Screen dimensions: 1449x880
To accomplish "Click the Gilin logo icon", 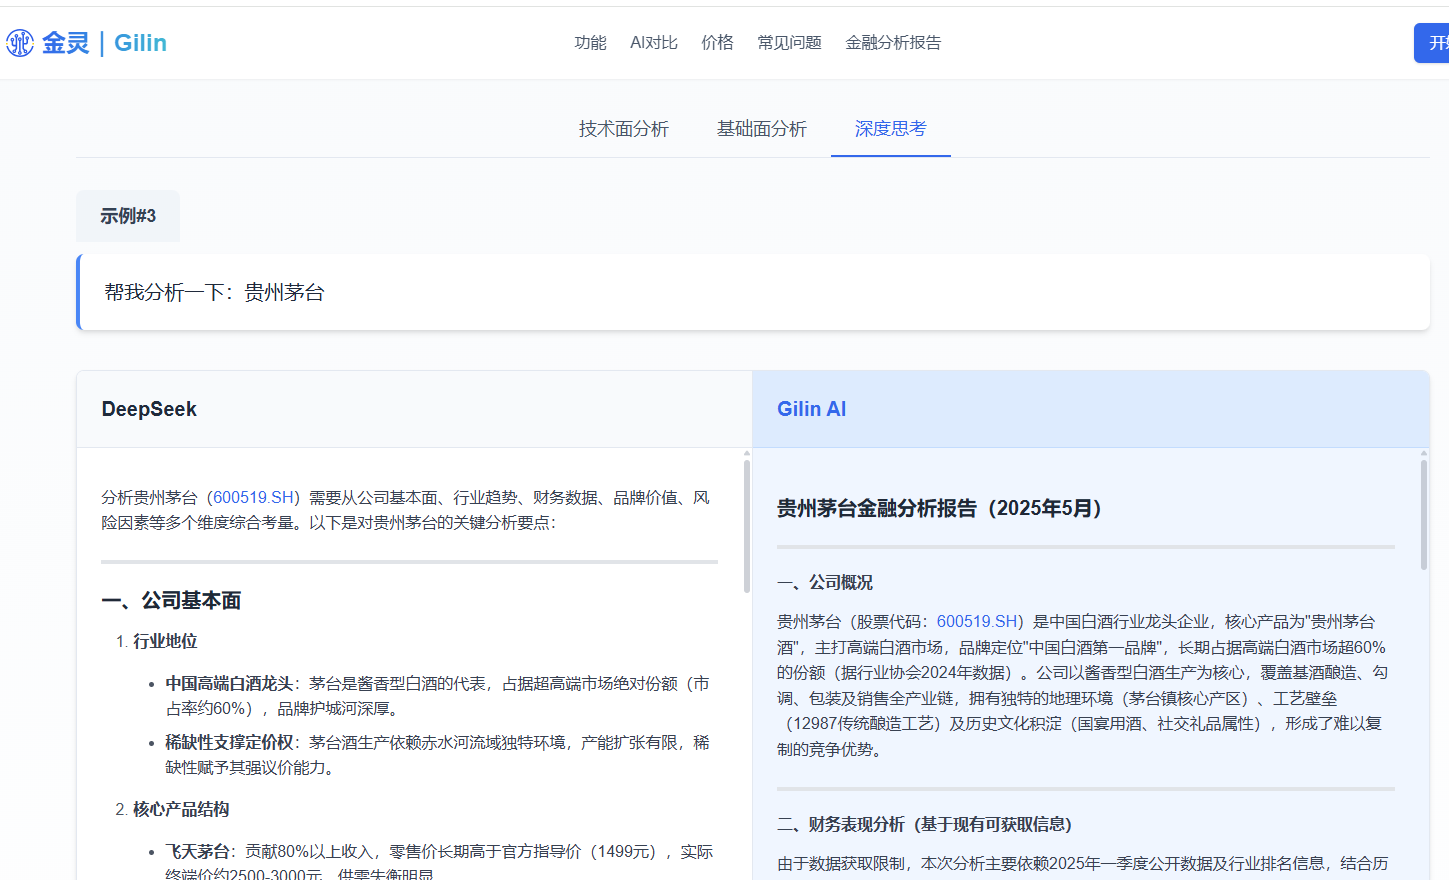I will (20, 43).
